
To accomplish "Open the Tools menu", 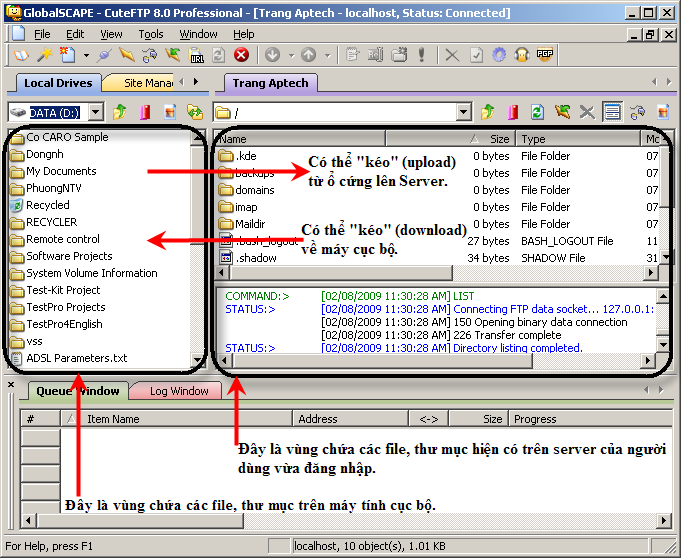I will 151,34.
